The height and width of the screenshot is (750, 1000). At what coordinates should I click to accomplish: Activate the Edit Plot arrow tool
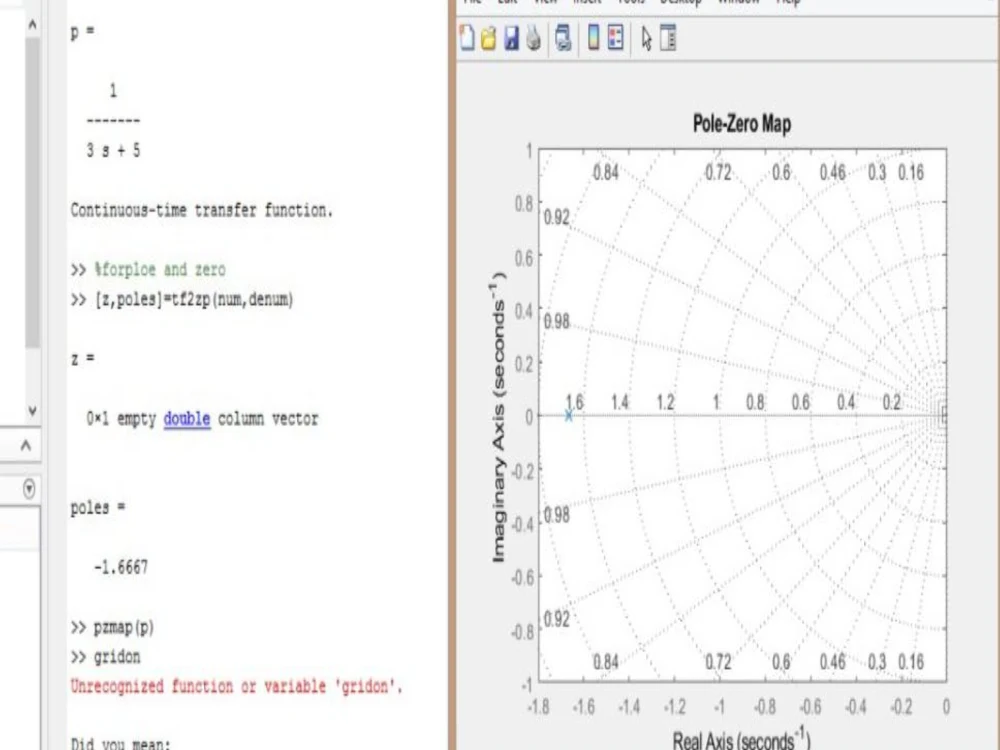pyautogui.click(x=646, y=38)
